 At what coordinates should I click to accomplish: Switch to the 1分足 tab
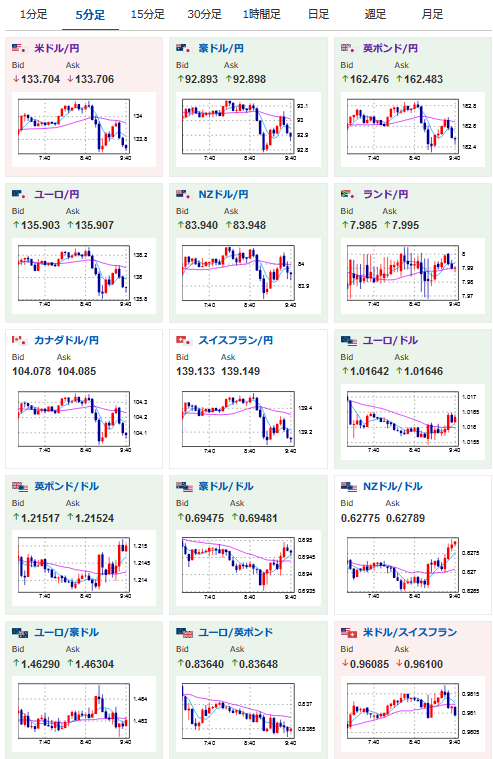click(x=33, y=15)
